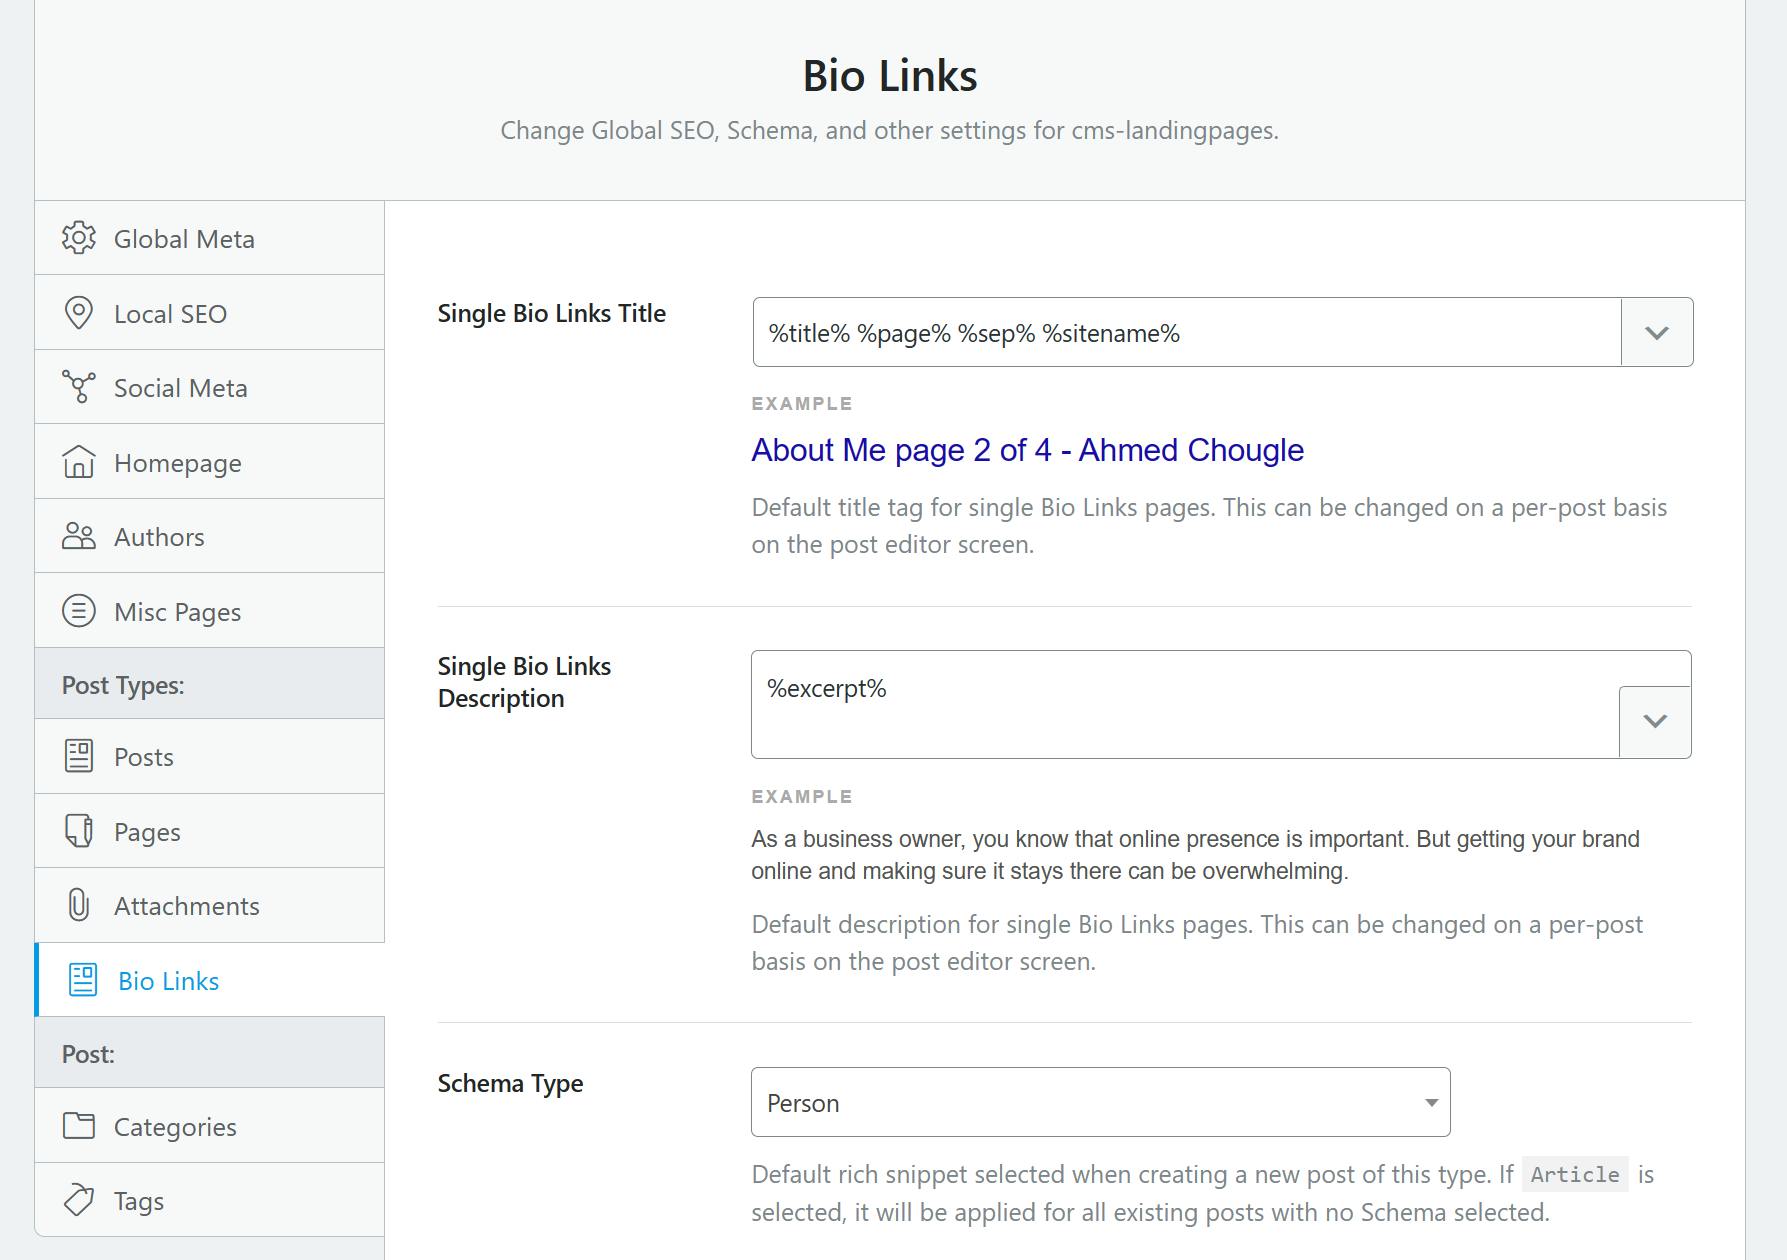Open the Posts post type tab
The height and width of the screenshot is (1260, 1787).
[x=210, y=756]
